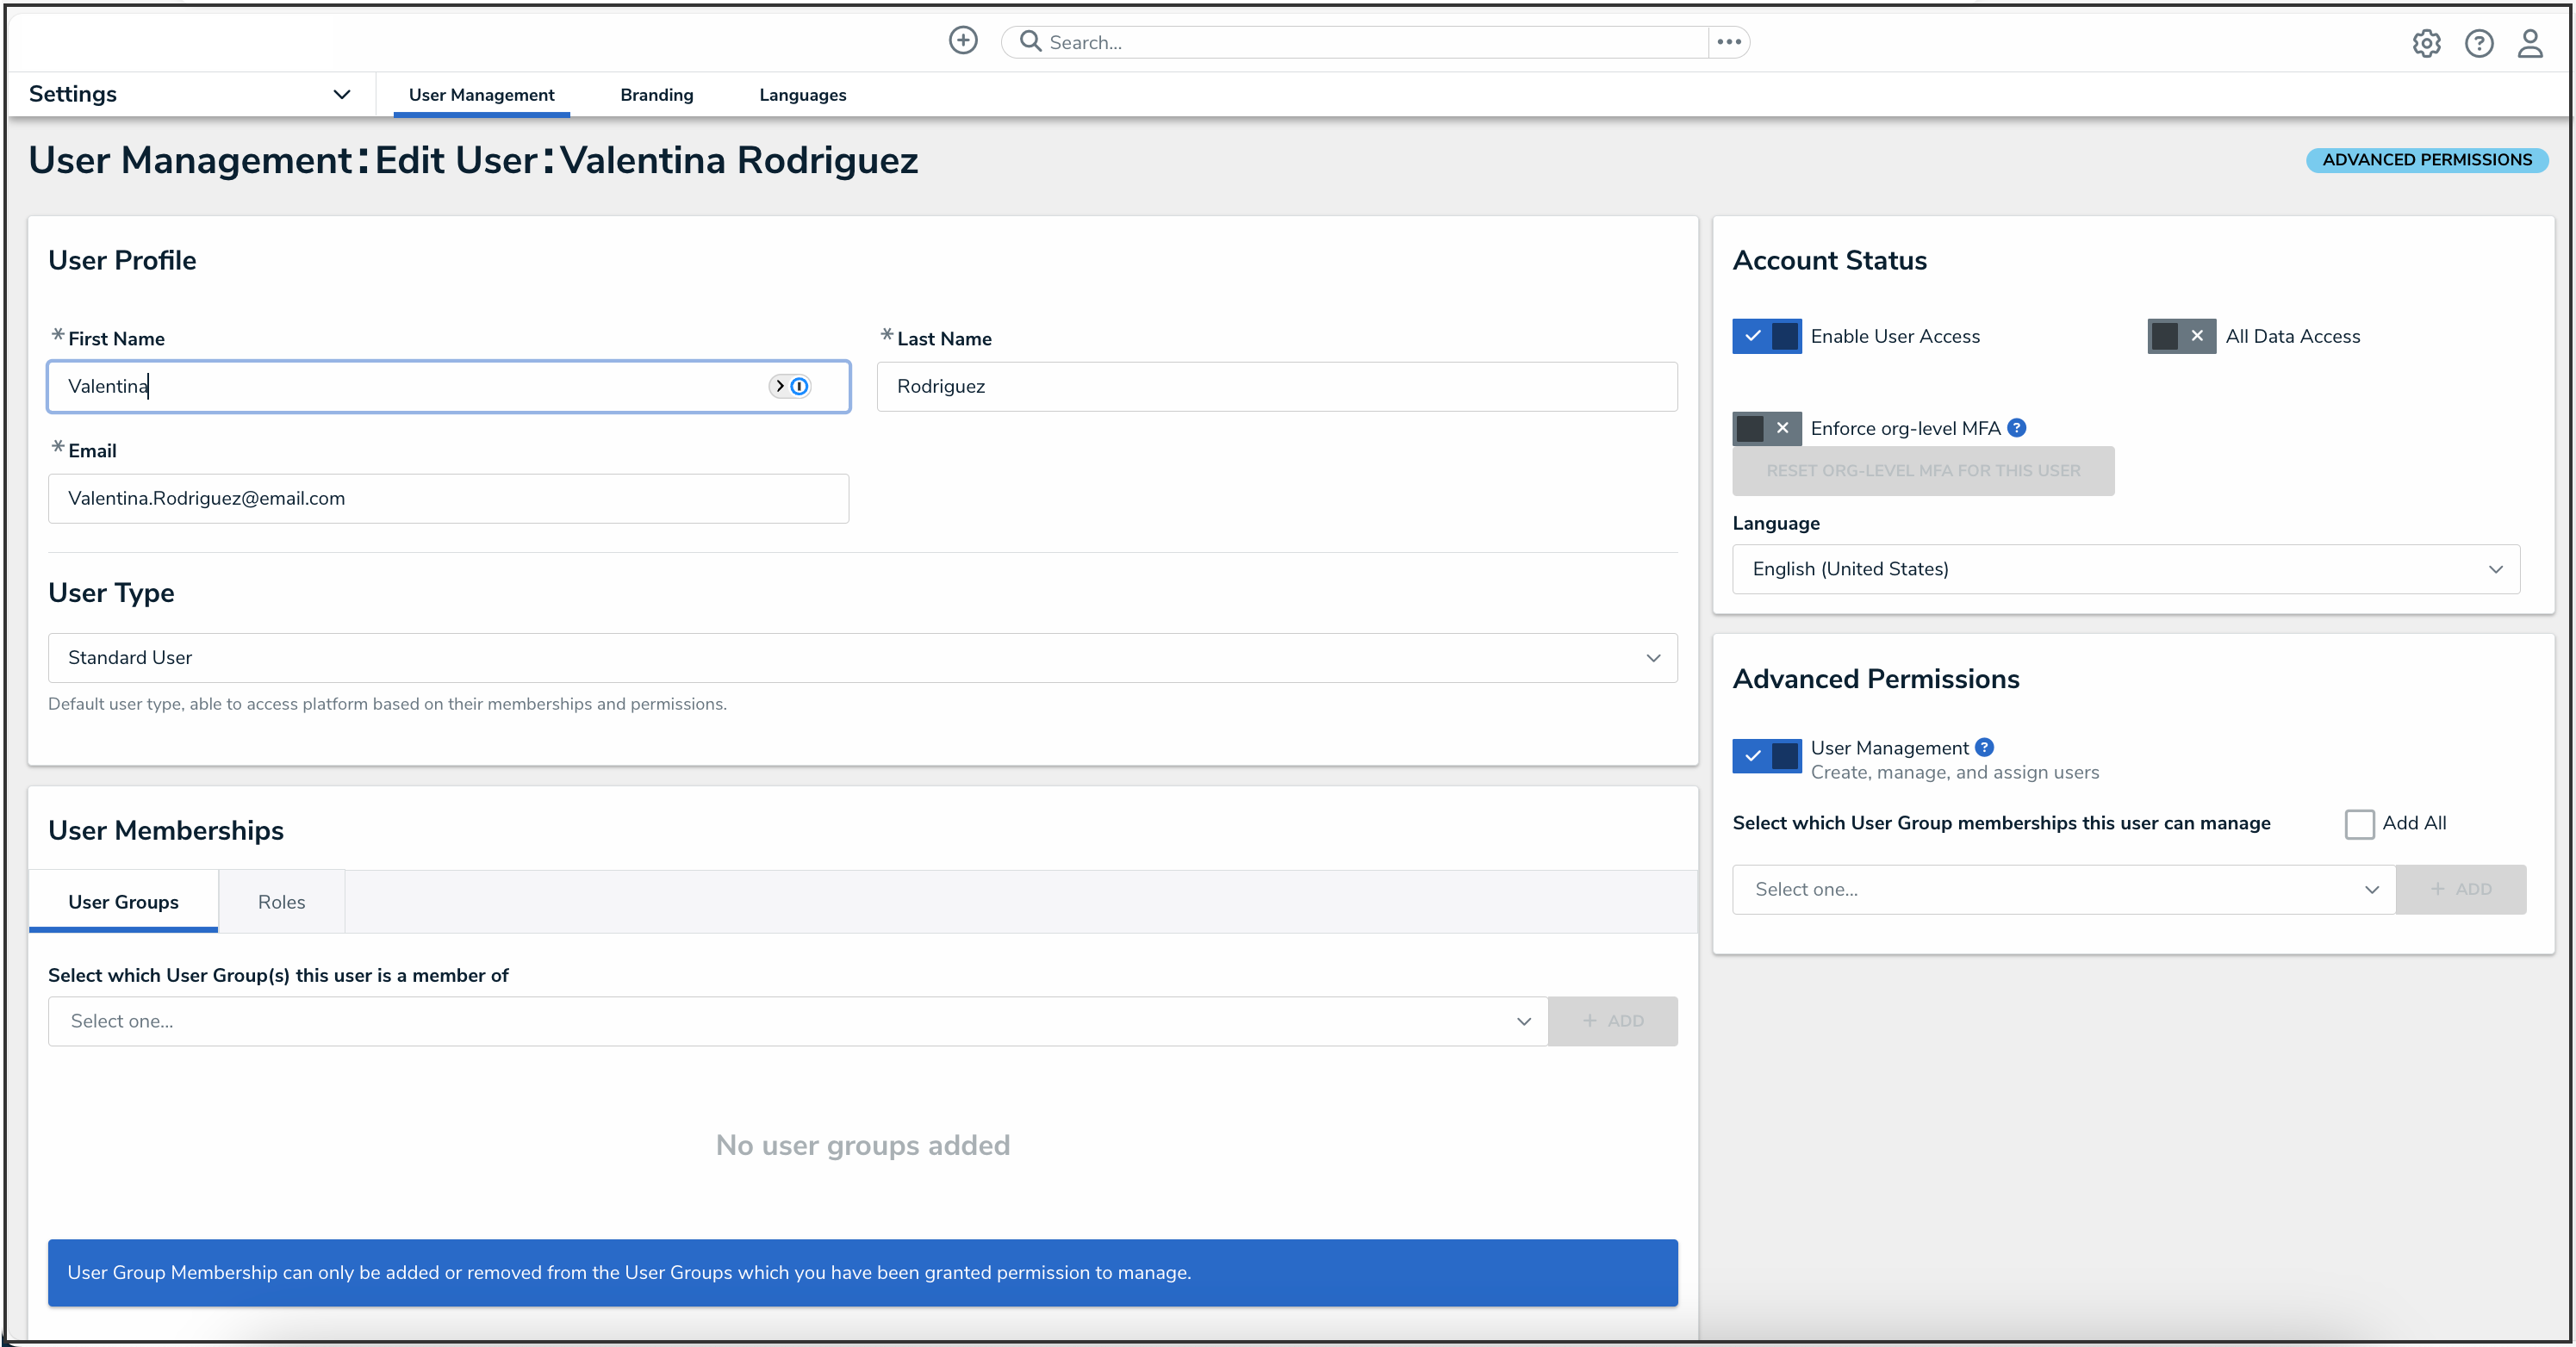2576x1347 pixels.
Task: Turn on the All Data Access toggle
Action: click(2181, 336)
